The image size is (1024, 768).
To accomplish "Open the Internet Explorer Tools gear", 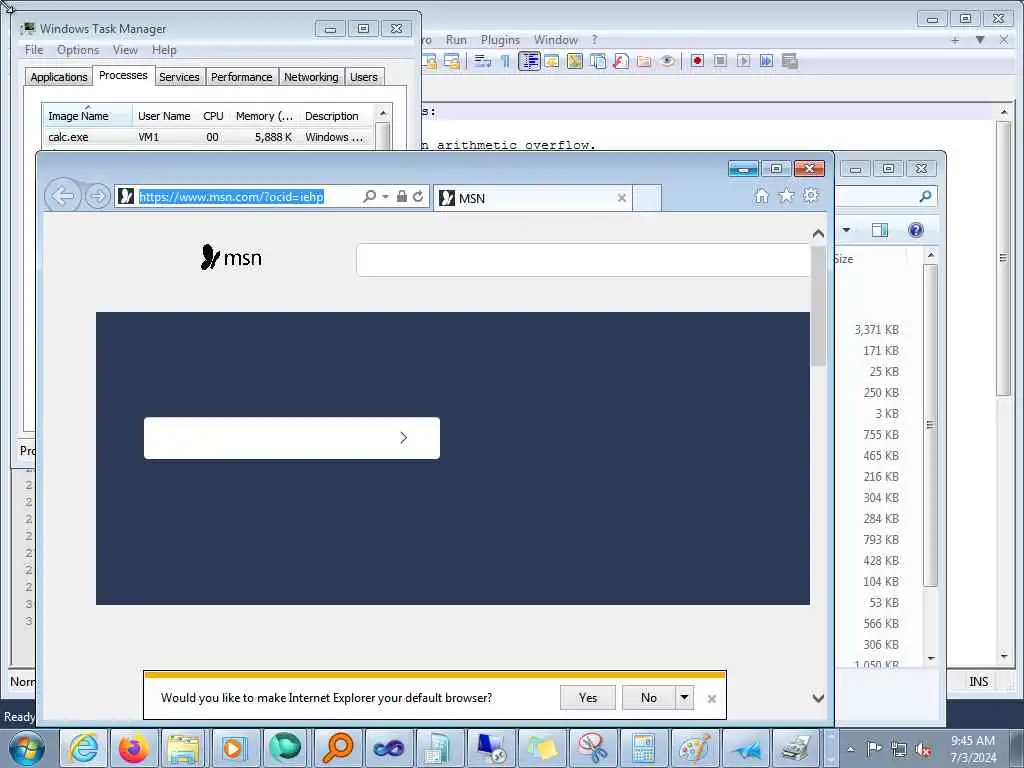I will (810, 195).
